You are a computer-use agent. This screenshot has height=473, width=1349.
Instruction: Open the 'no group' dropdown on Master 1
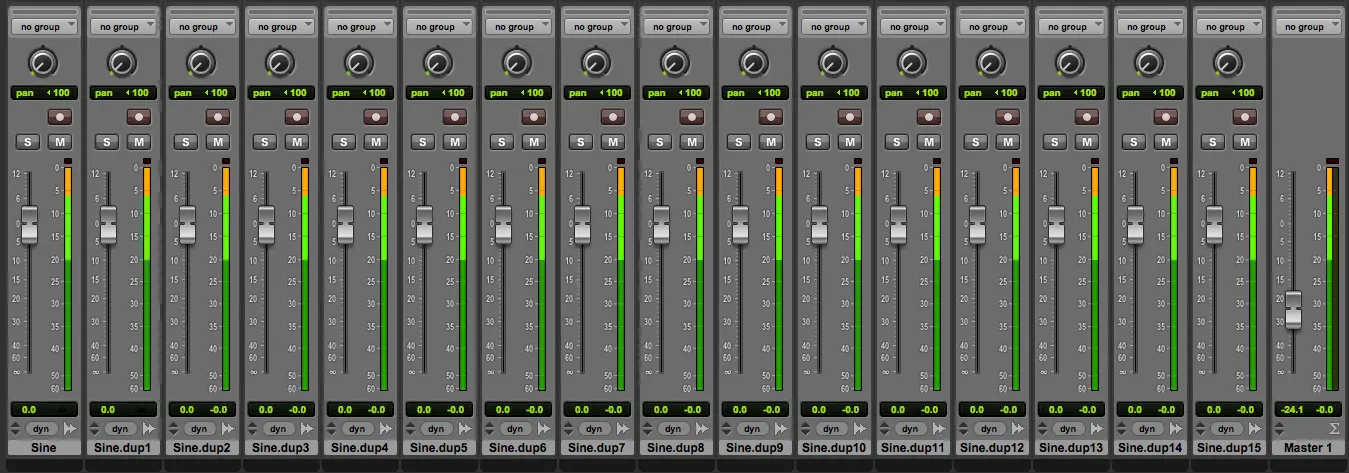click(x=1307, y=27)
